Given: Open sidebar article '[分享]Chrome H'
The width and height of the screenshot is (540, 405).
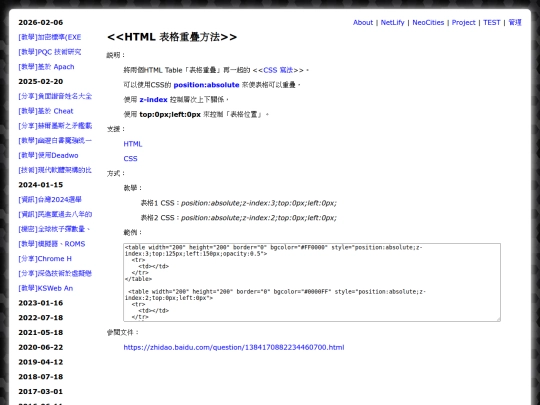Looking at the screenshot, I should point(45,259).
